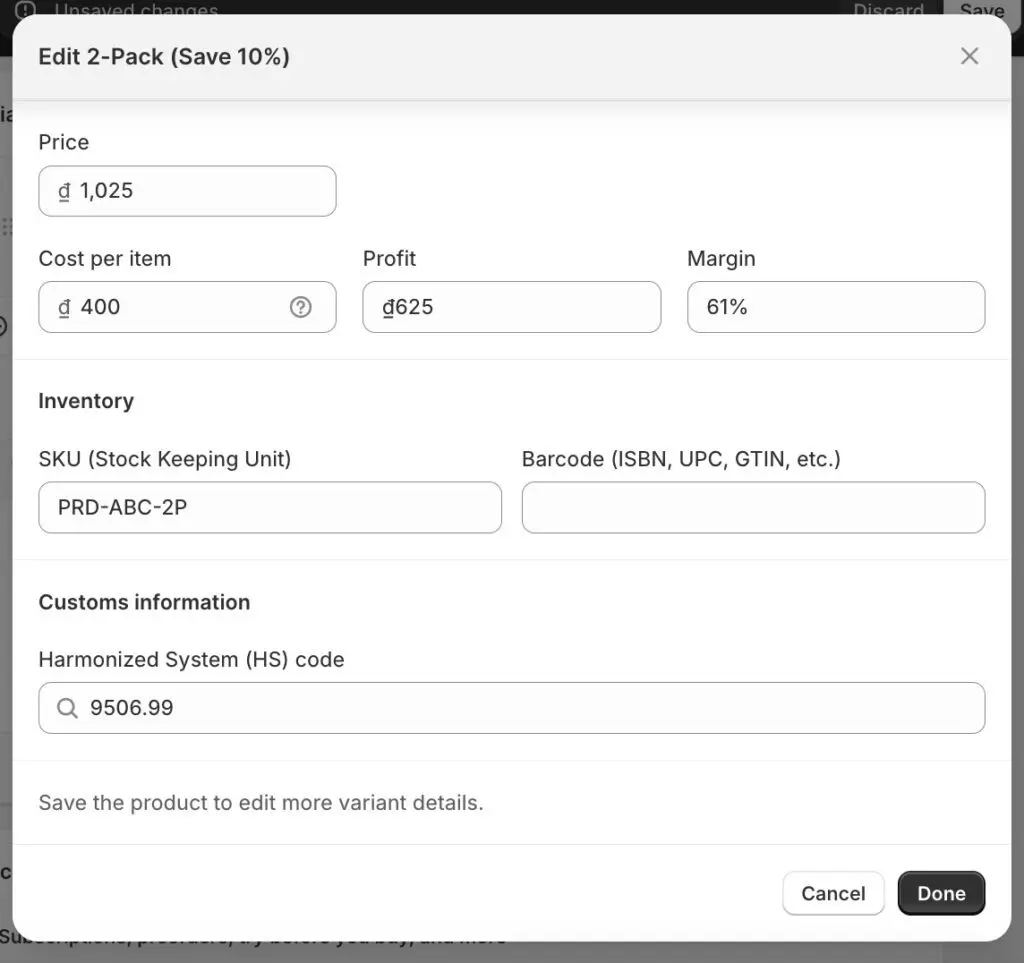Image resolution: width=1024 pixels, height=963 pixels.
Task: Click the Margin field showing 61%
Action: pyautogui.click(x=835, y=307)
